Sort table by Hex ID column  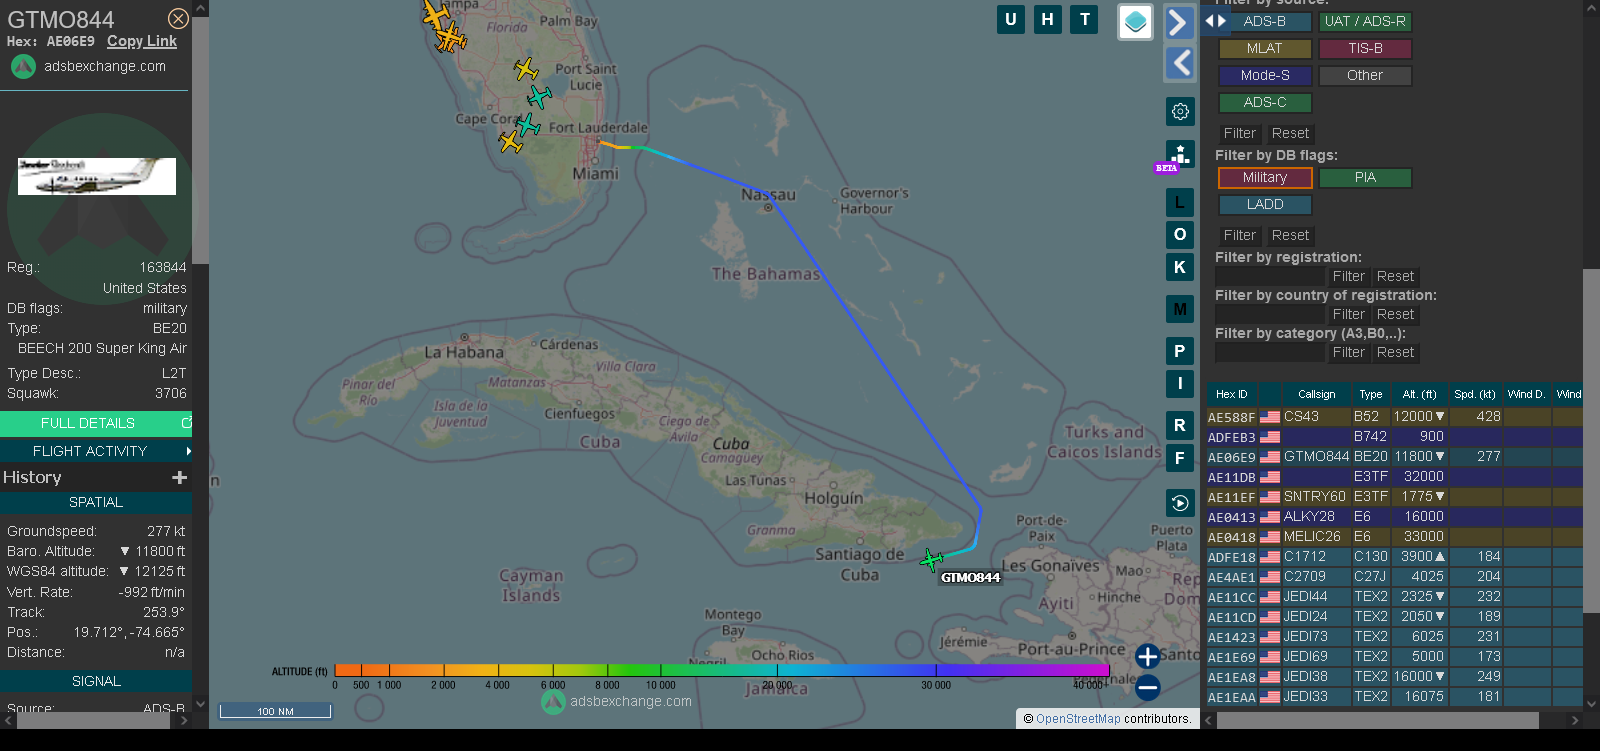[x=1231, y=394]
